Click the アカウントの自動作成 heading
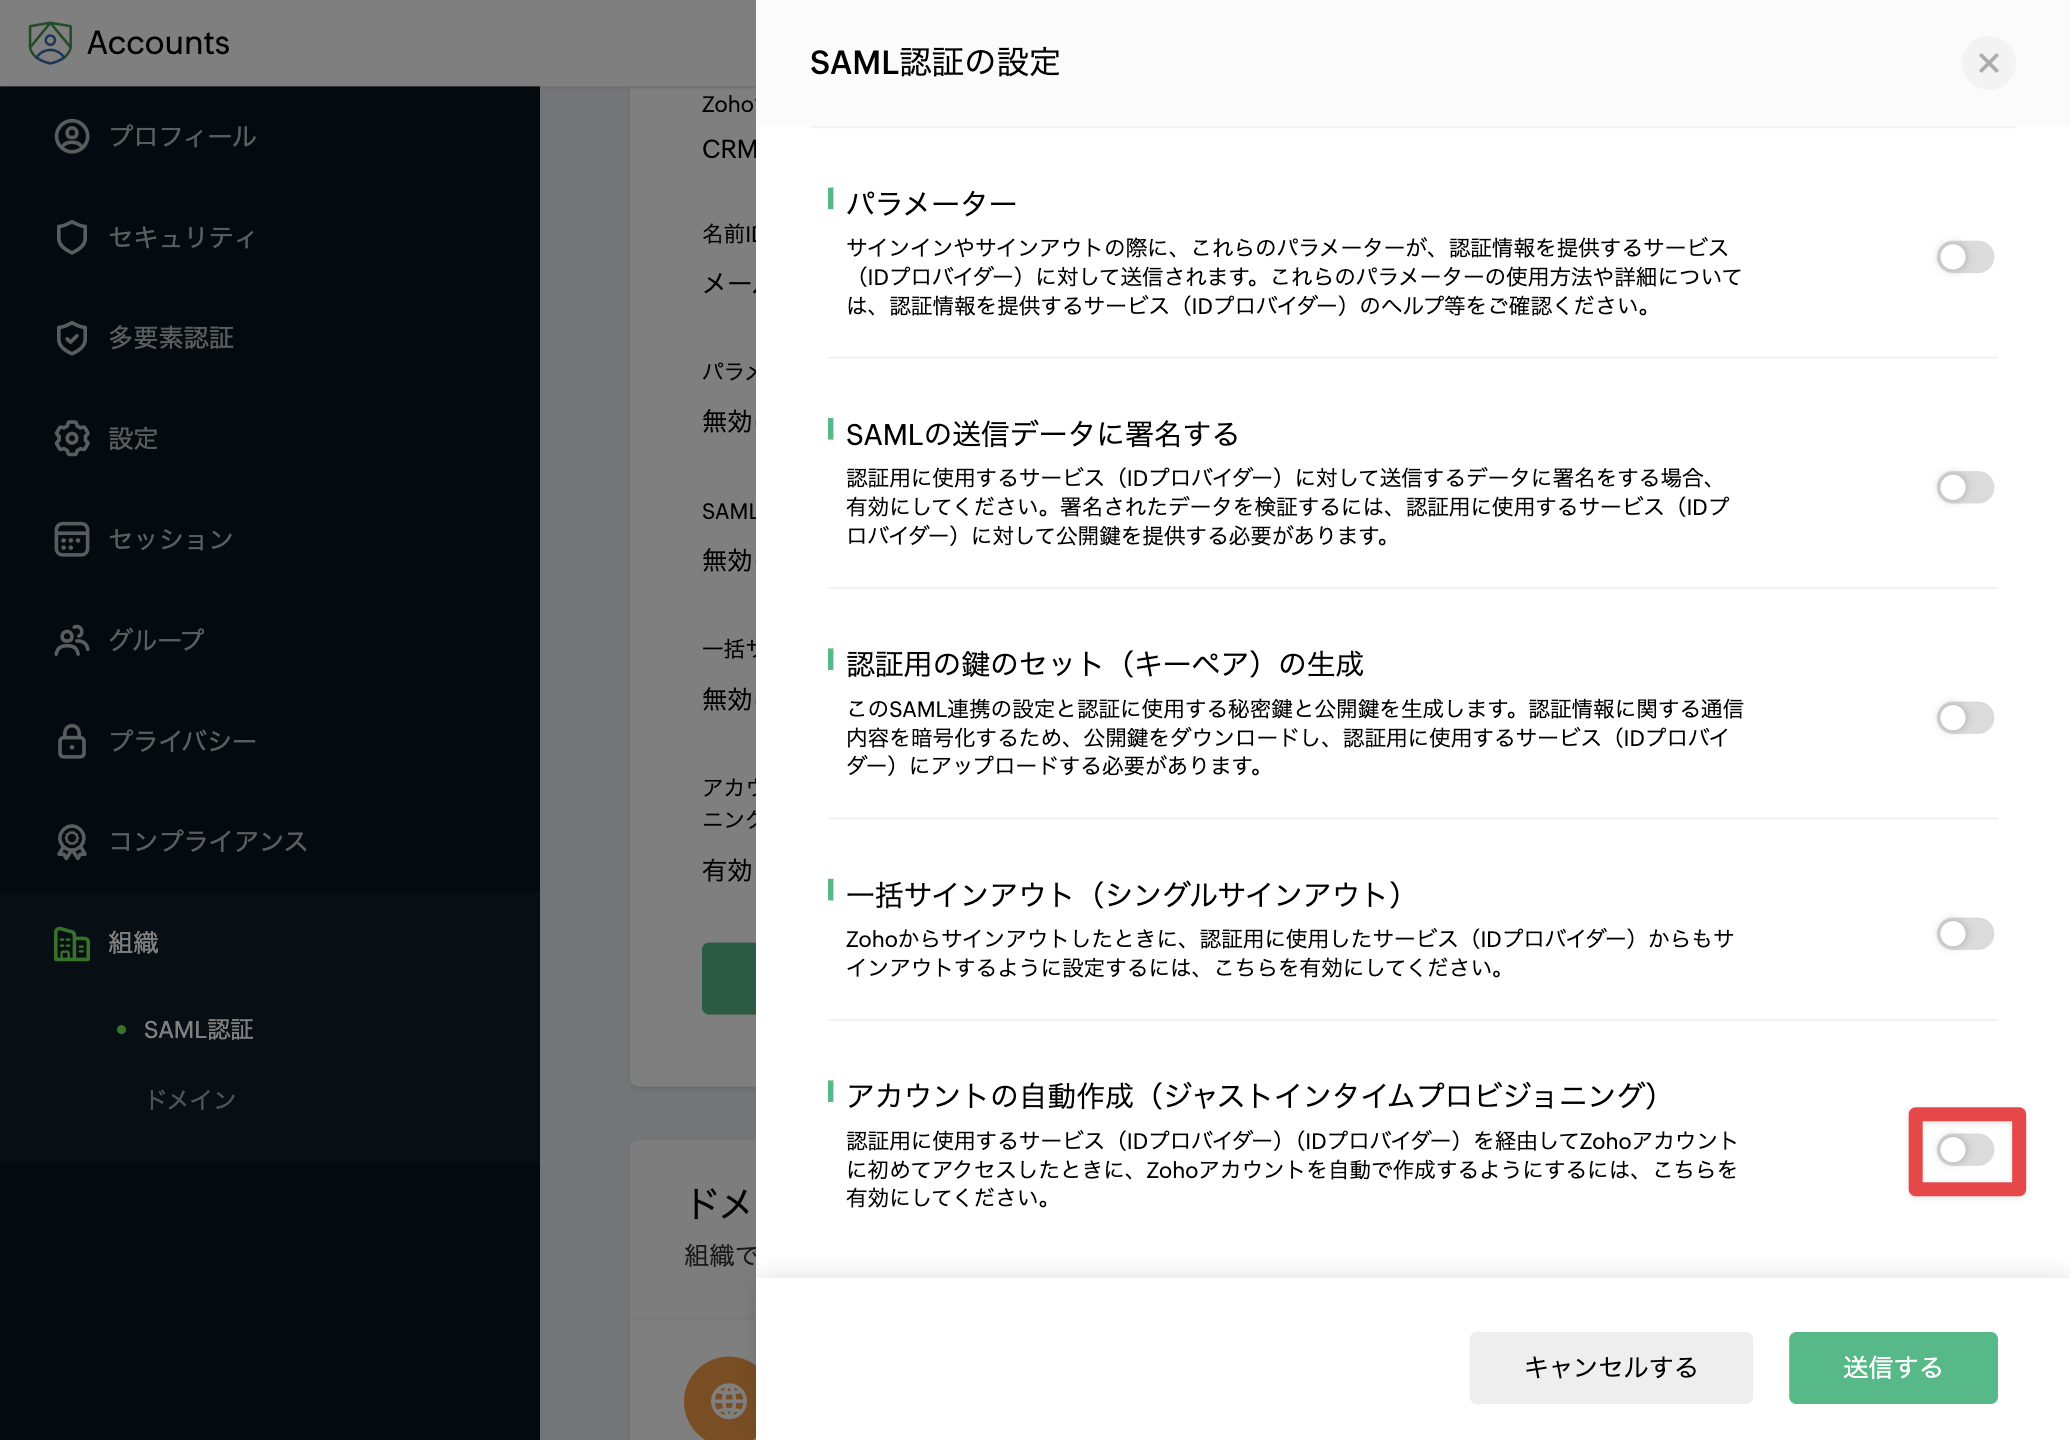 1253,1096
